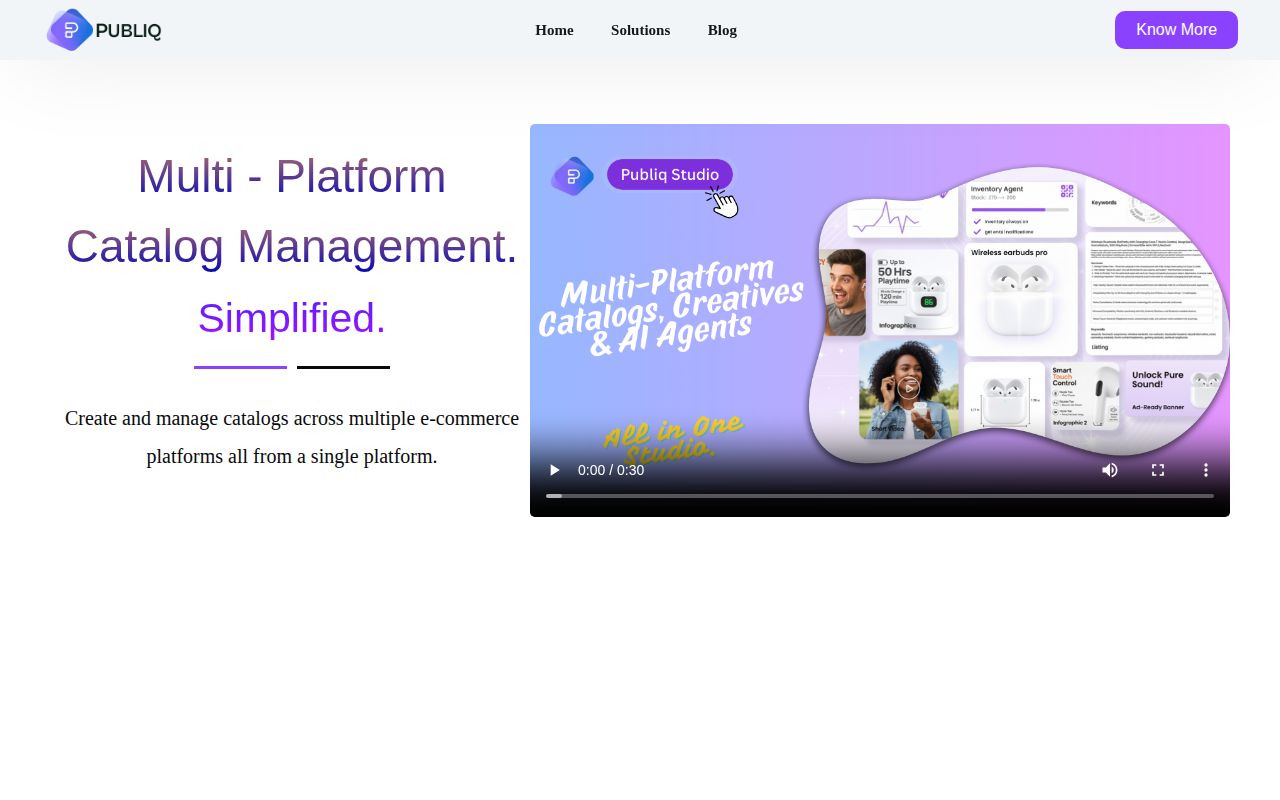Enter fullscreen mode for the video
1280x800 pixels.
tap(1158, 470)
